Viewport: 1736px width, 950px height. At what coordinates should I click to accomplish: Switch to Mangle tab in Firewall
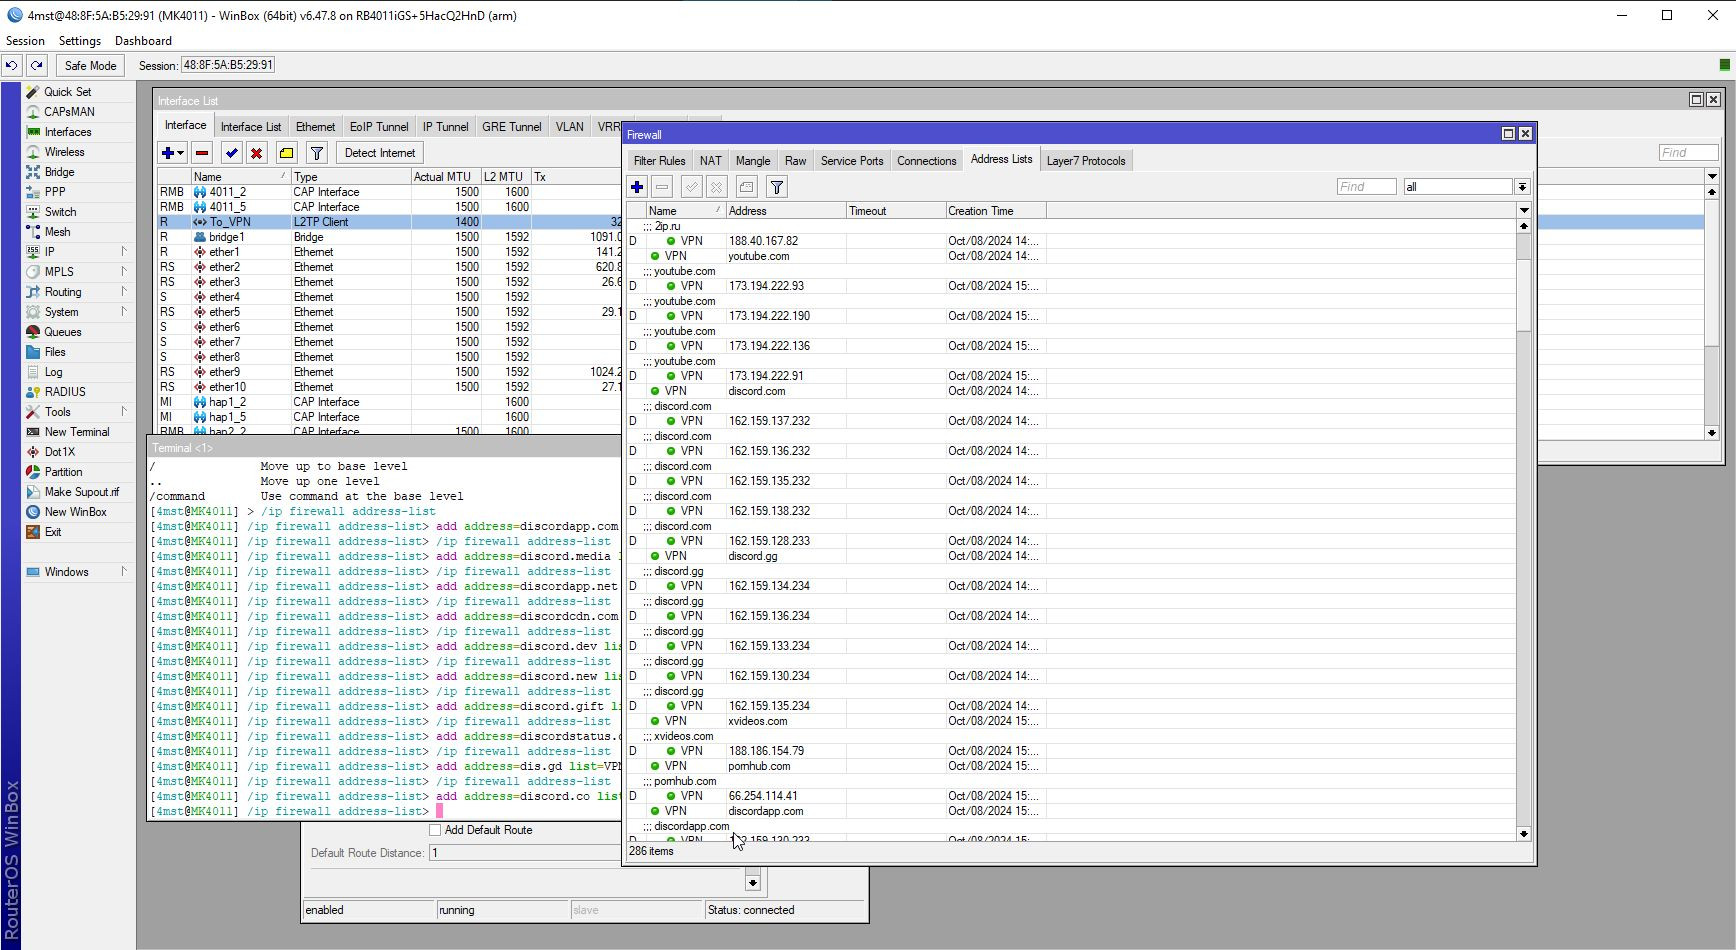[x=753, y=161]
